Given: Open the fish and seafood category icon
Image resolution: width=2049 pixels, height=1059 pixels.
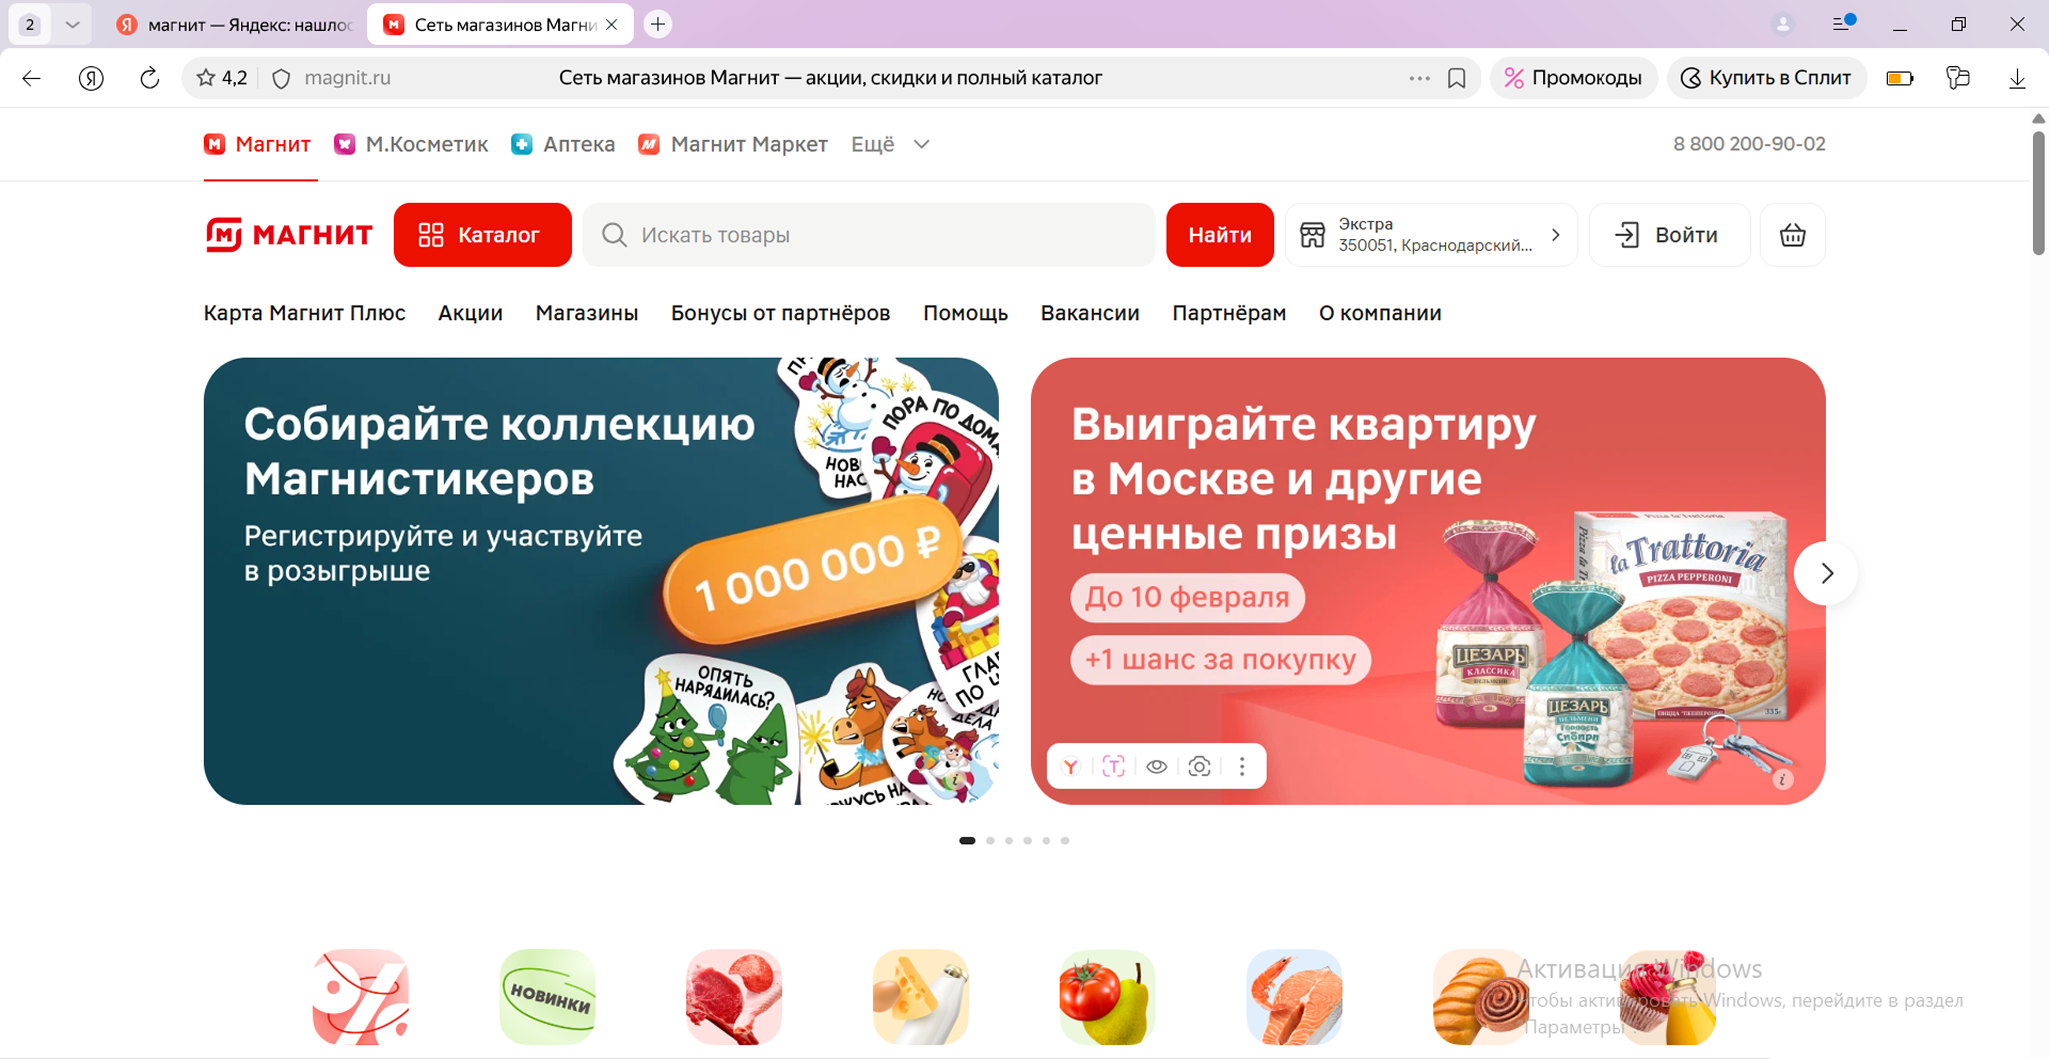Looking at the screenshot, I should tap(1294, 997).
